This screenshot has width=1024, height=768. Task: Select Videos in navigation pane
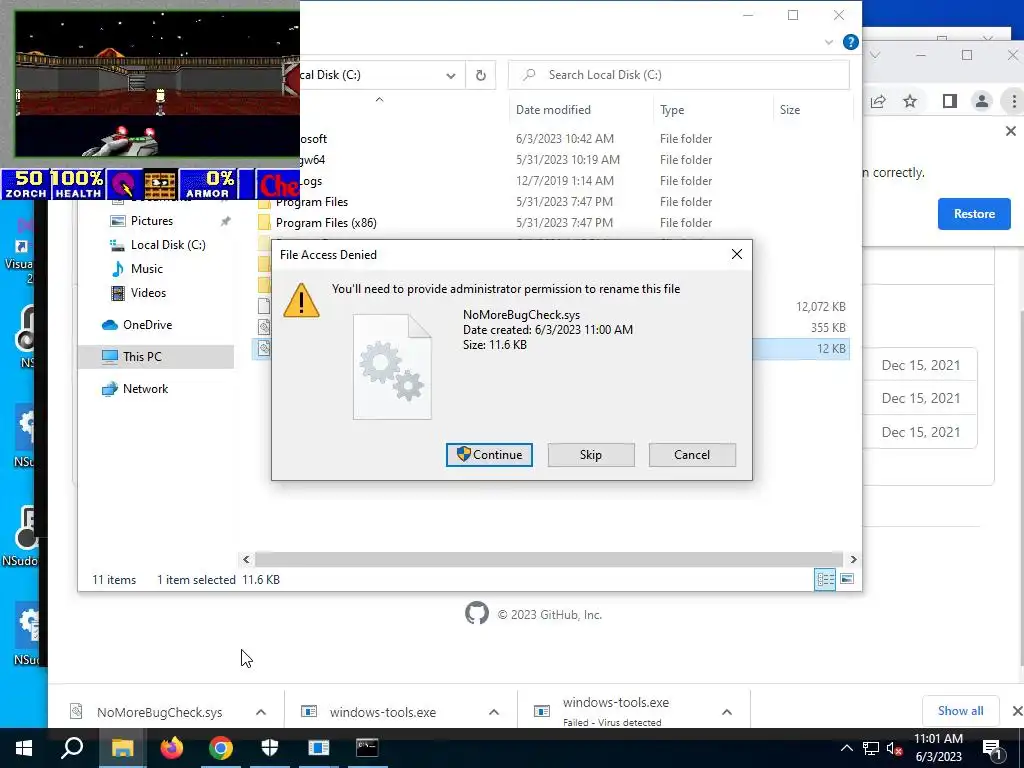pos(148,293)
